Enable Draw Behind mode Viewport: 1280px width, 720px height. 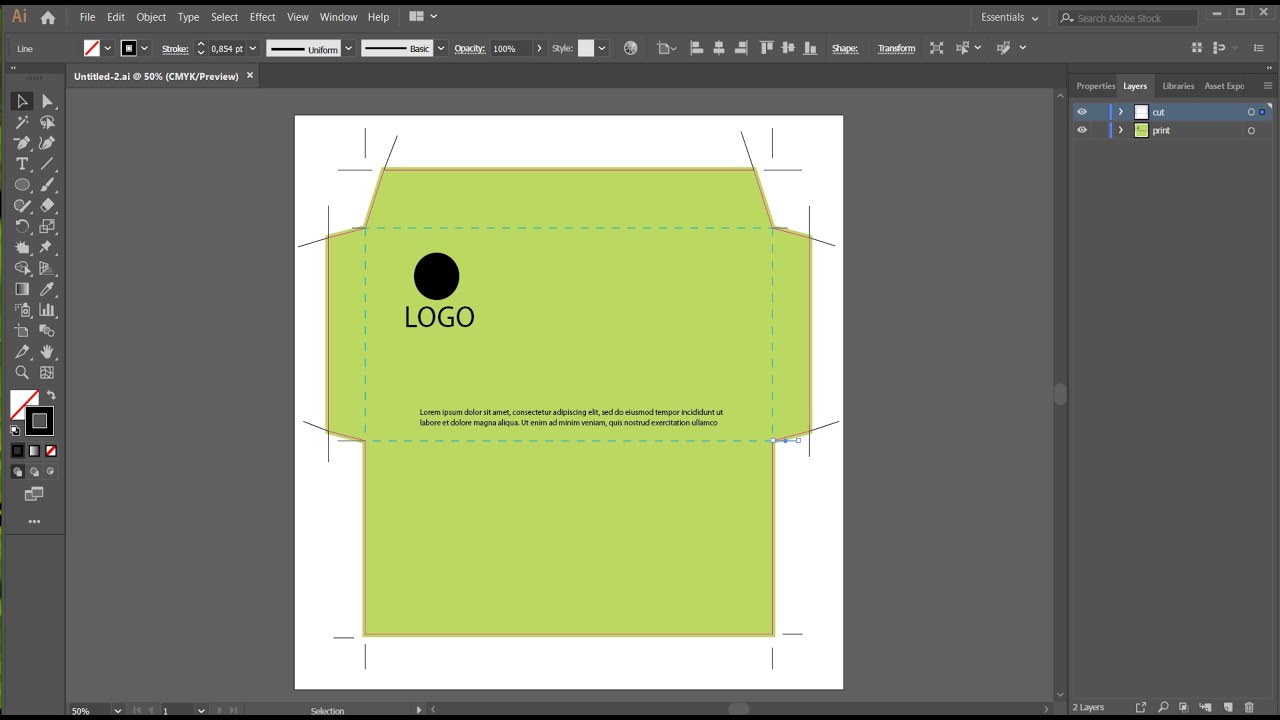tap(34, 472)
